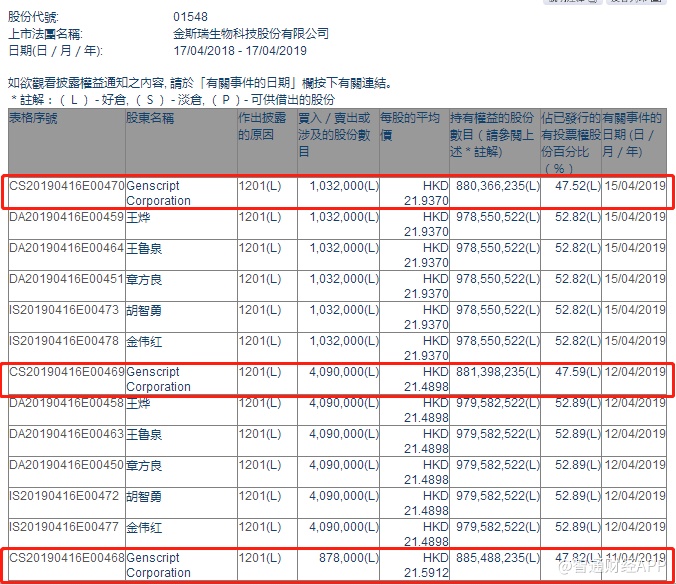The image size is (676, 585).
Task: Click 12/04/2019 date in the CS20190416E00469 row
Action: [x=634, y=372]
